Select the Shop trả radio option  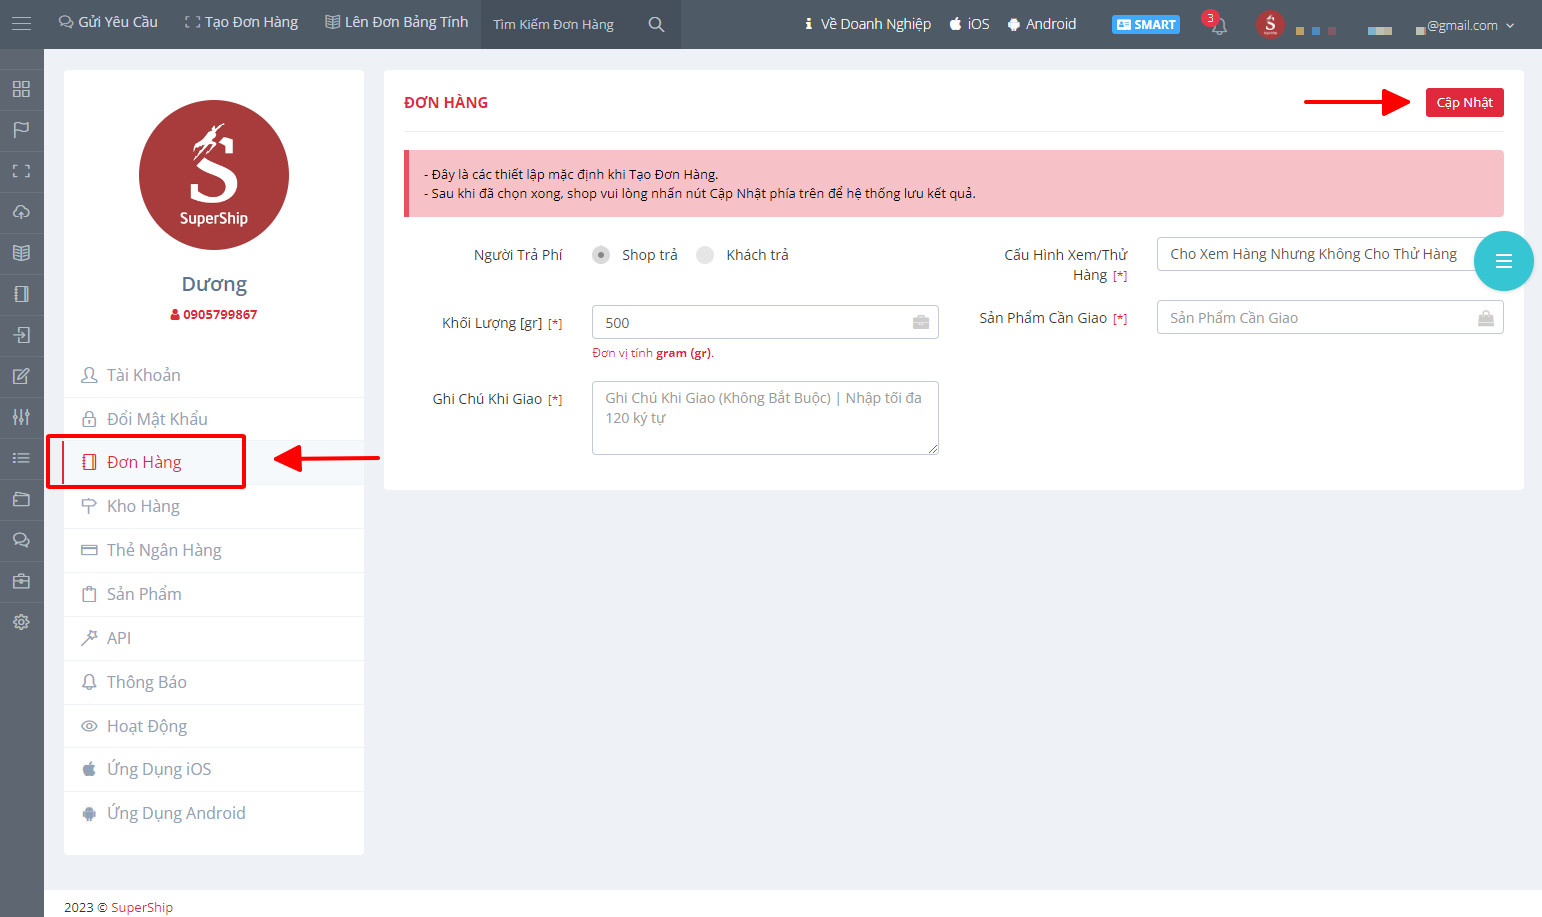pos(601,255)
